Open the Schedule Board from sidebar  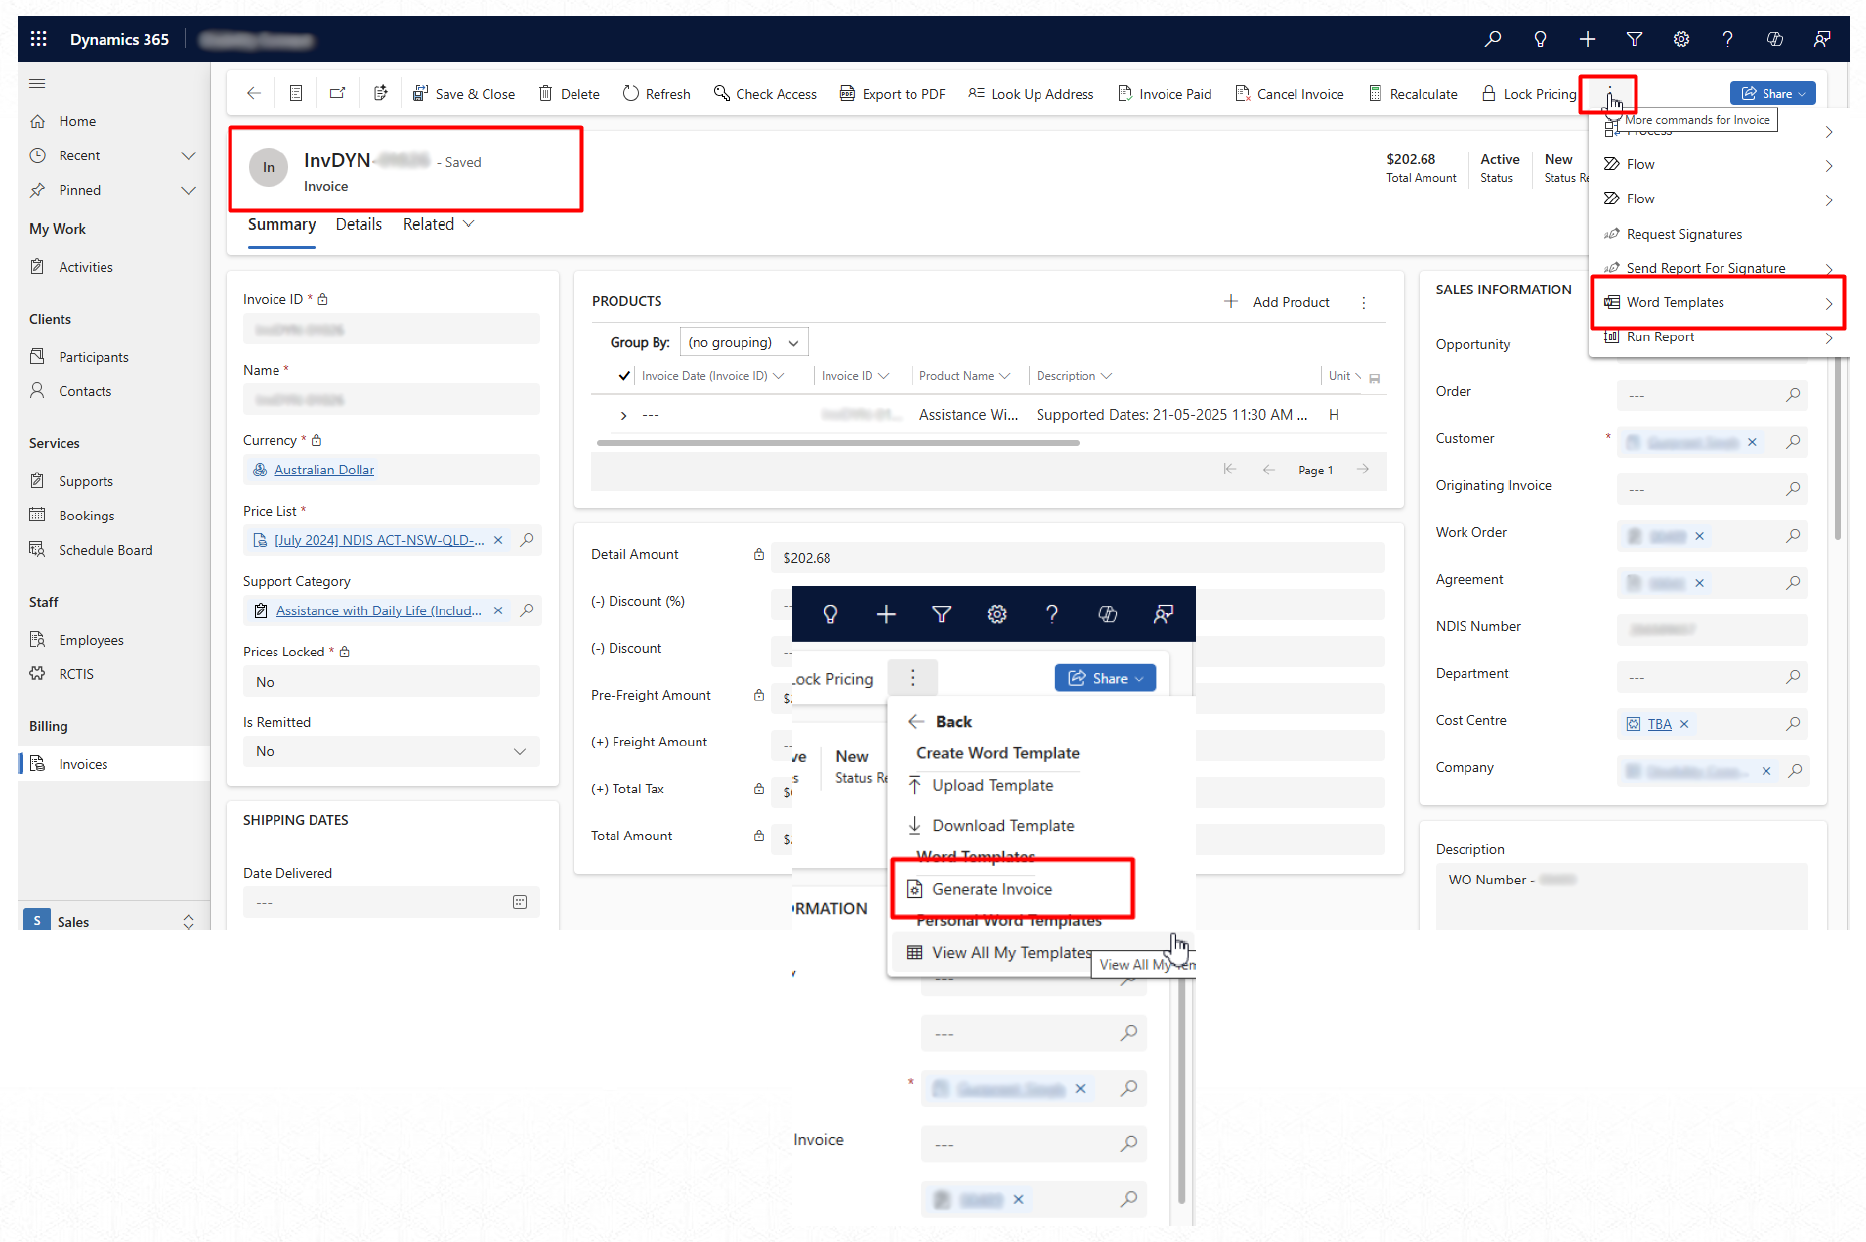(105, 550)
